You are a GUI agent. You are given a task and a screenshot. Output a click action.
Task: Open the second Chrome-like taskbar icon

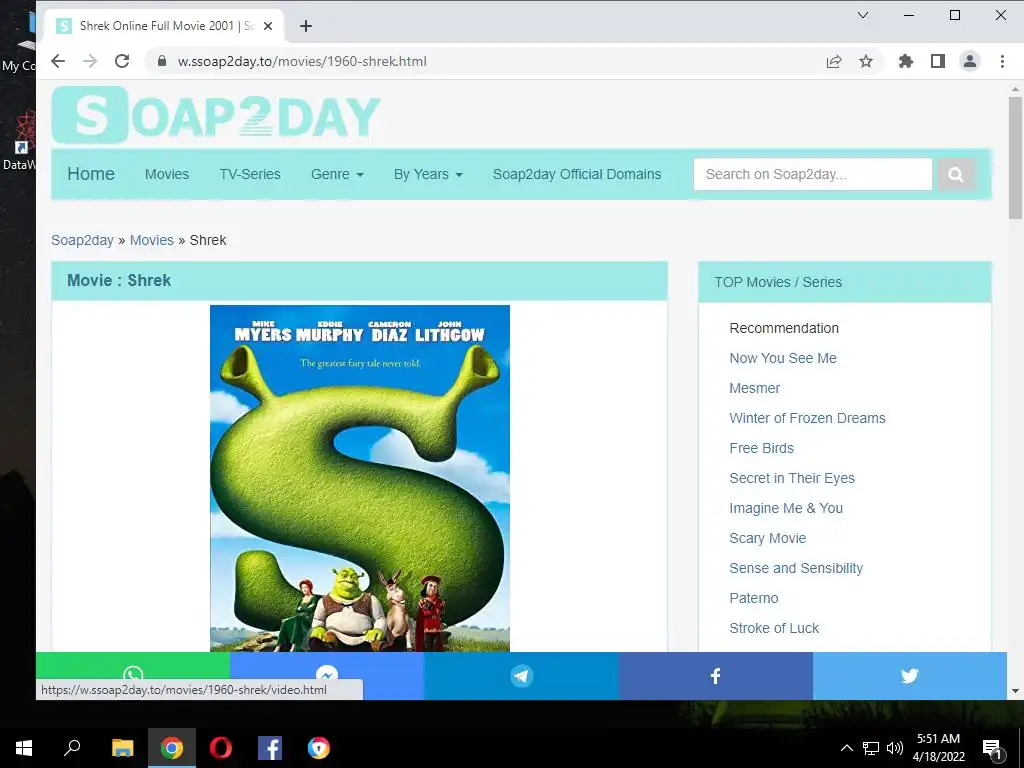pyautogui.click(x=319, y=748)
